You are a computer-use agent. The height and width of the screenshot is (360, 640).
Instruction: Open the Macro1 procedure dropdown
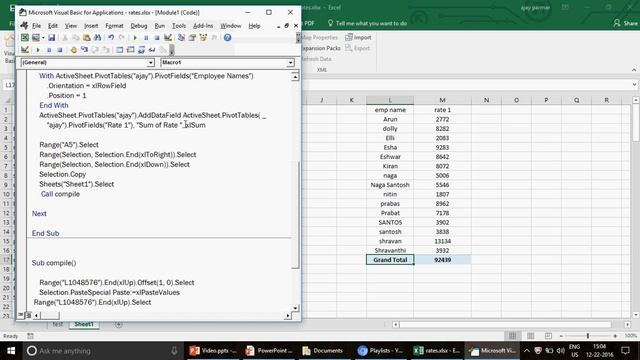(x=290, y=63)
